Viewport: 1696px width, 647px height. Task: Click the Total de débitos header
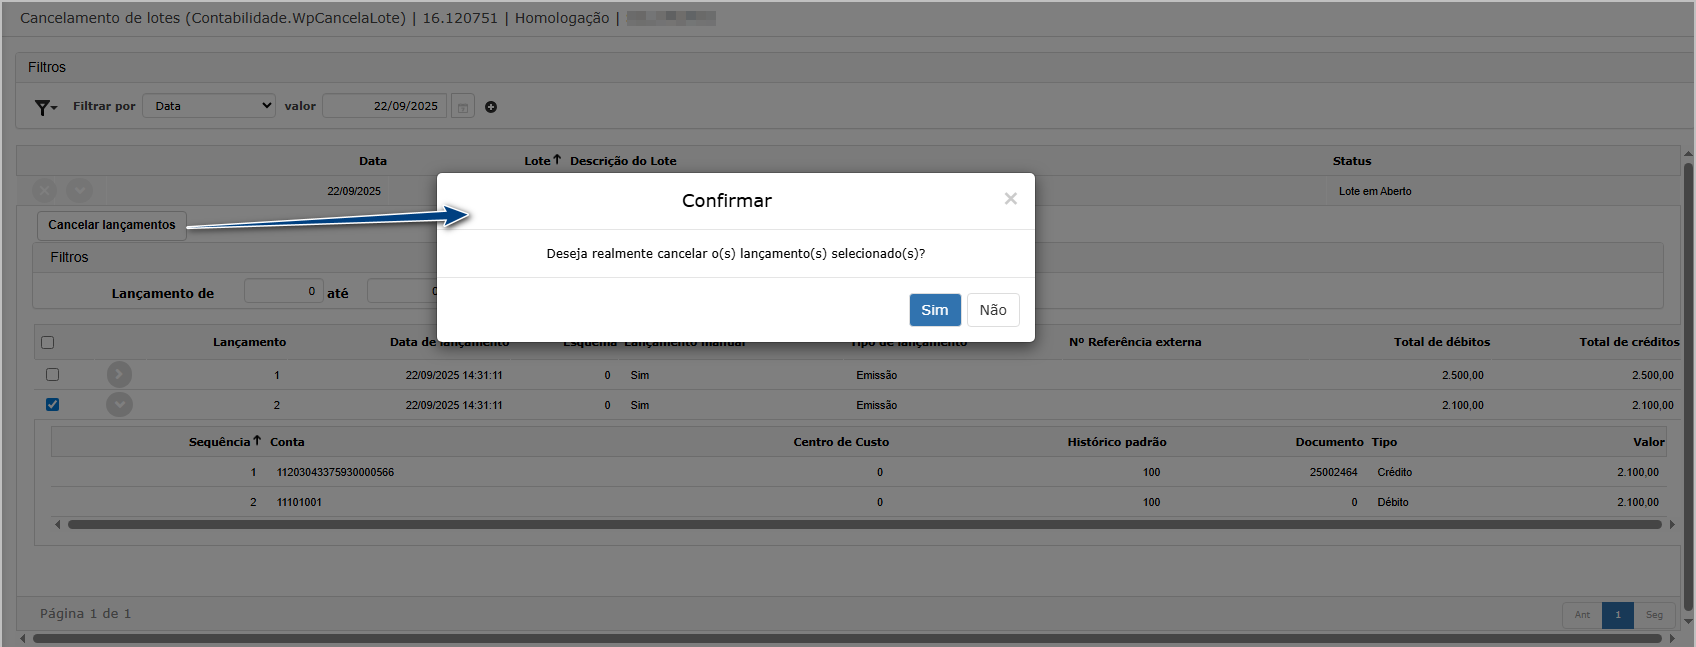(1442, 342)
